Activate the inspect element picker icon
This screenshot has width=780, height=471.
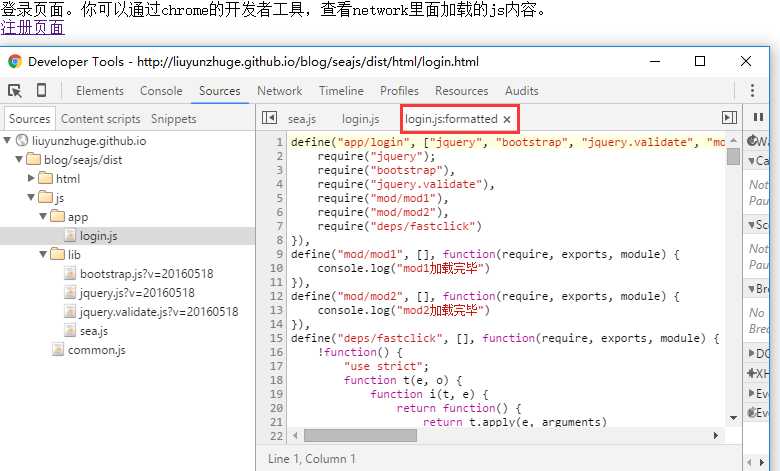[x=15, y=91]
